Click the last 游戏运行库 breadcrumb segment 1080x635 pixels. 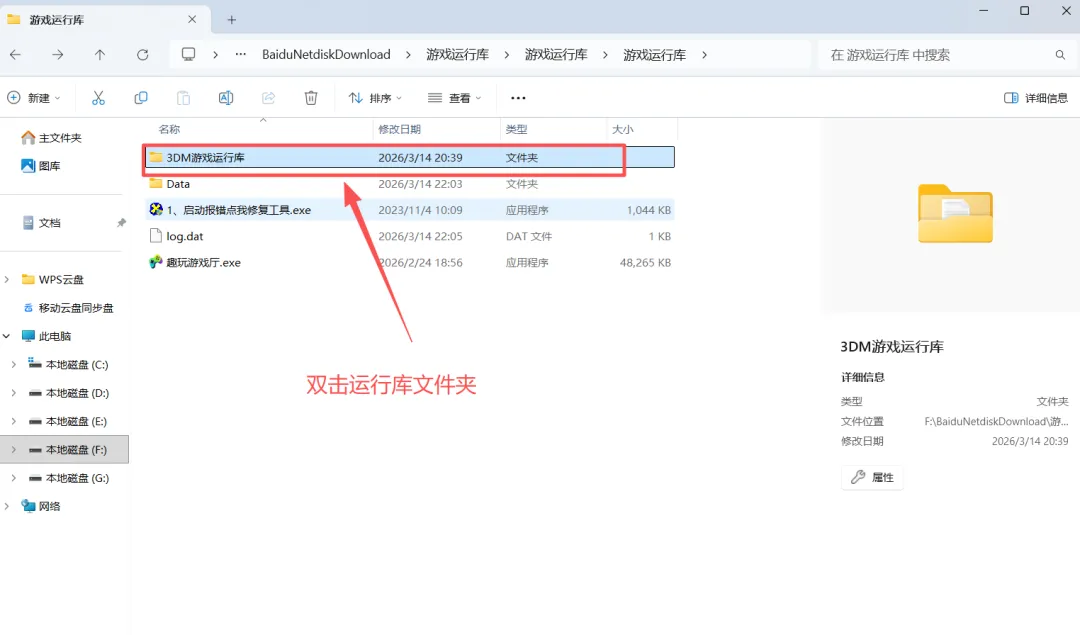(x=654, y=54)
